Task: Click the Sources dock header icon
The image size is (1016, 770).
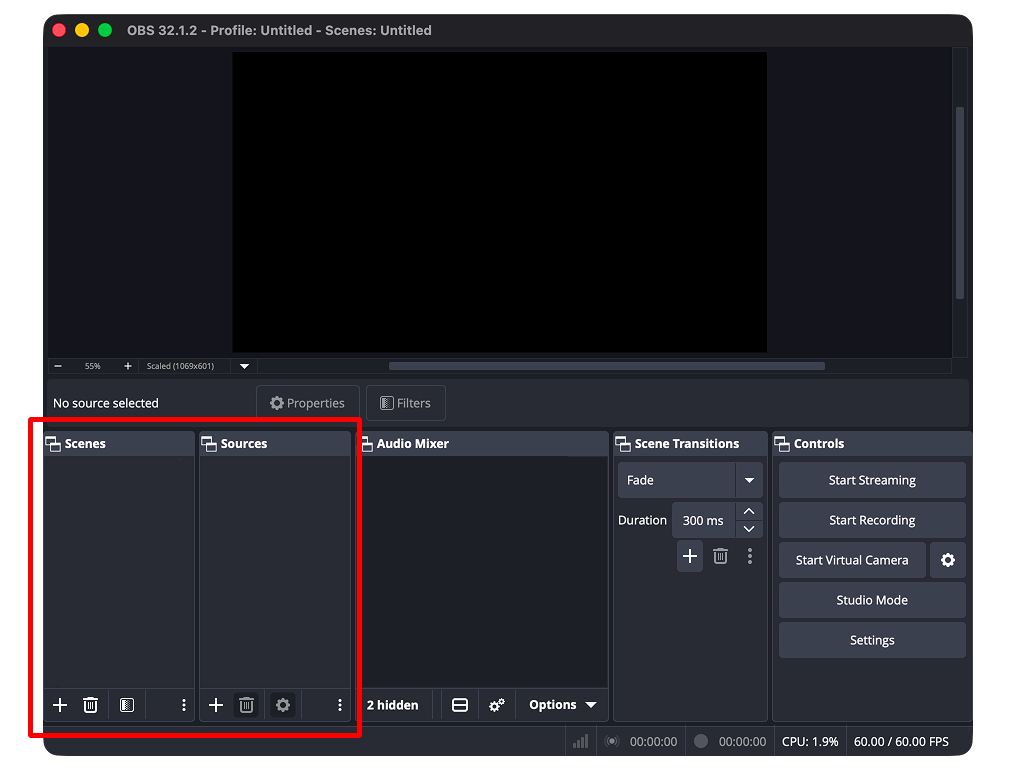Action: click(x=209, y=444)
